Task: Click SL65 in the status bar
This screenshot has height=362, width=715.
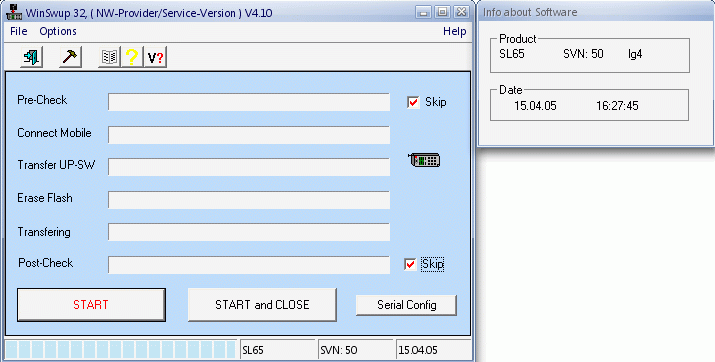Action: (x=253, y=350)
